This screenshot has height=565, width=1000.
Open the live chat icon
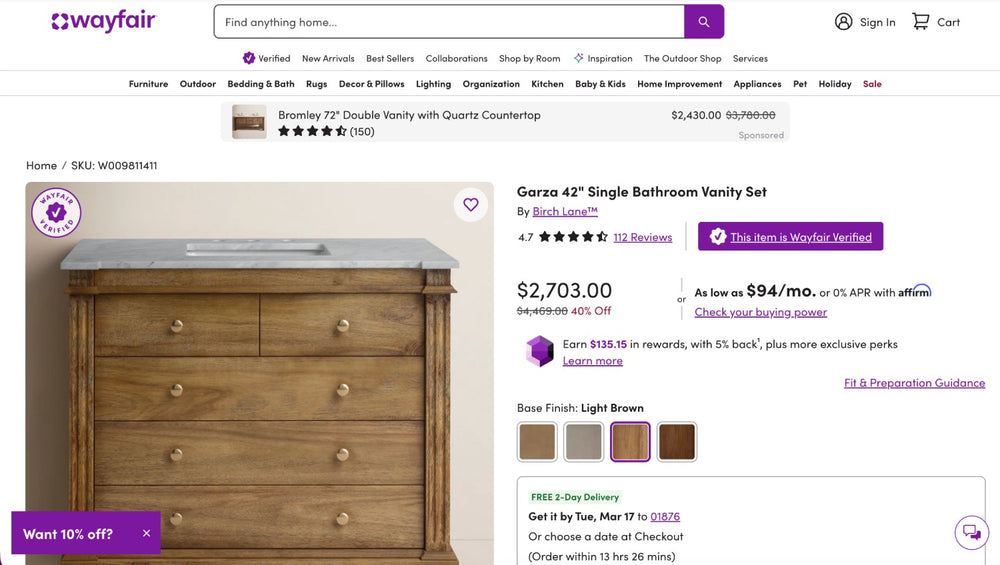(971, 533)
